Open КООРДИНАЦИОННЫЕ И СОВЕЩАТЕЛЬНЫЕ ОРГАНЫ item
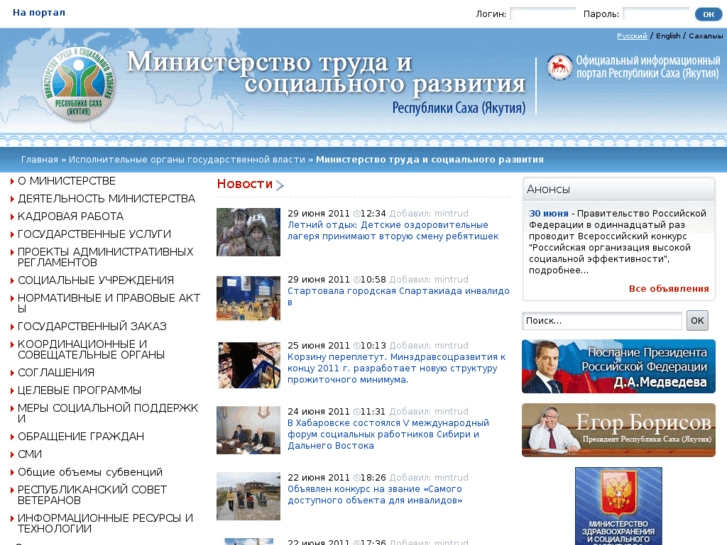The height and width of the screenshot is (545, 727). (91, 349)
